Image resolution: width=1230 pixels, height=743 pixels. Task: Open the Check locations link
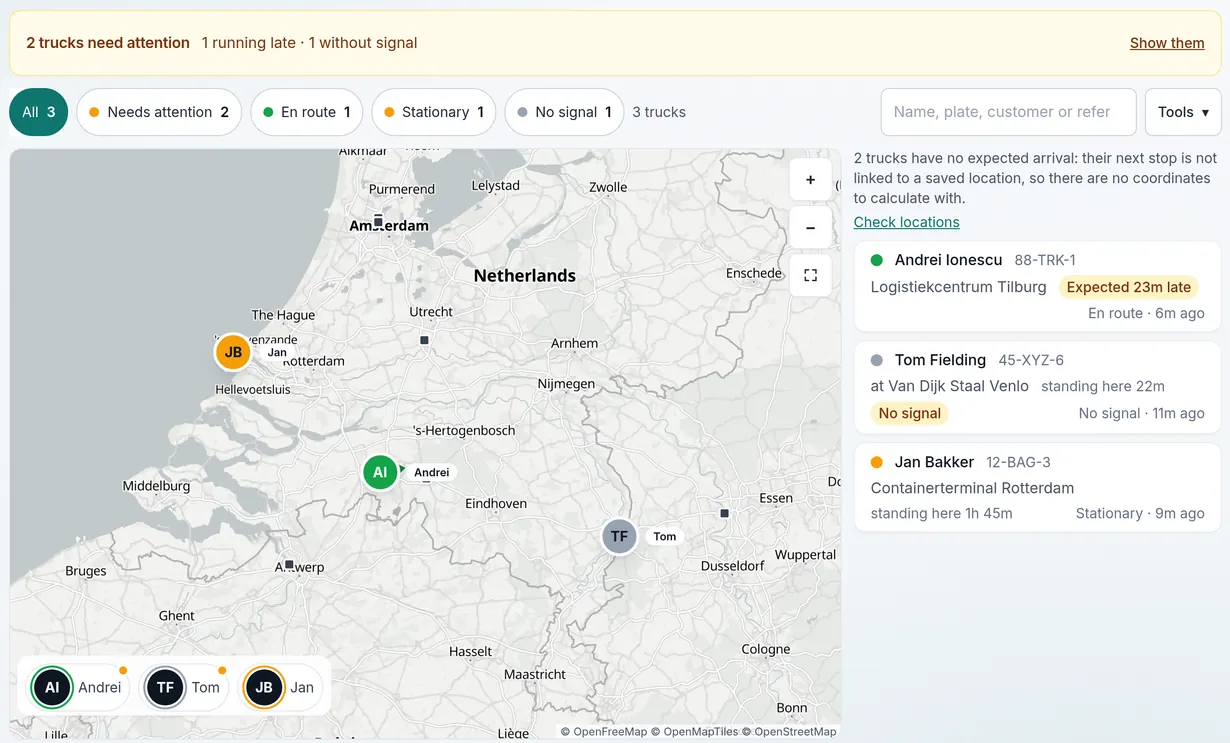(906, 222)
